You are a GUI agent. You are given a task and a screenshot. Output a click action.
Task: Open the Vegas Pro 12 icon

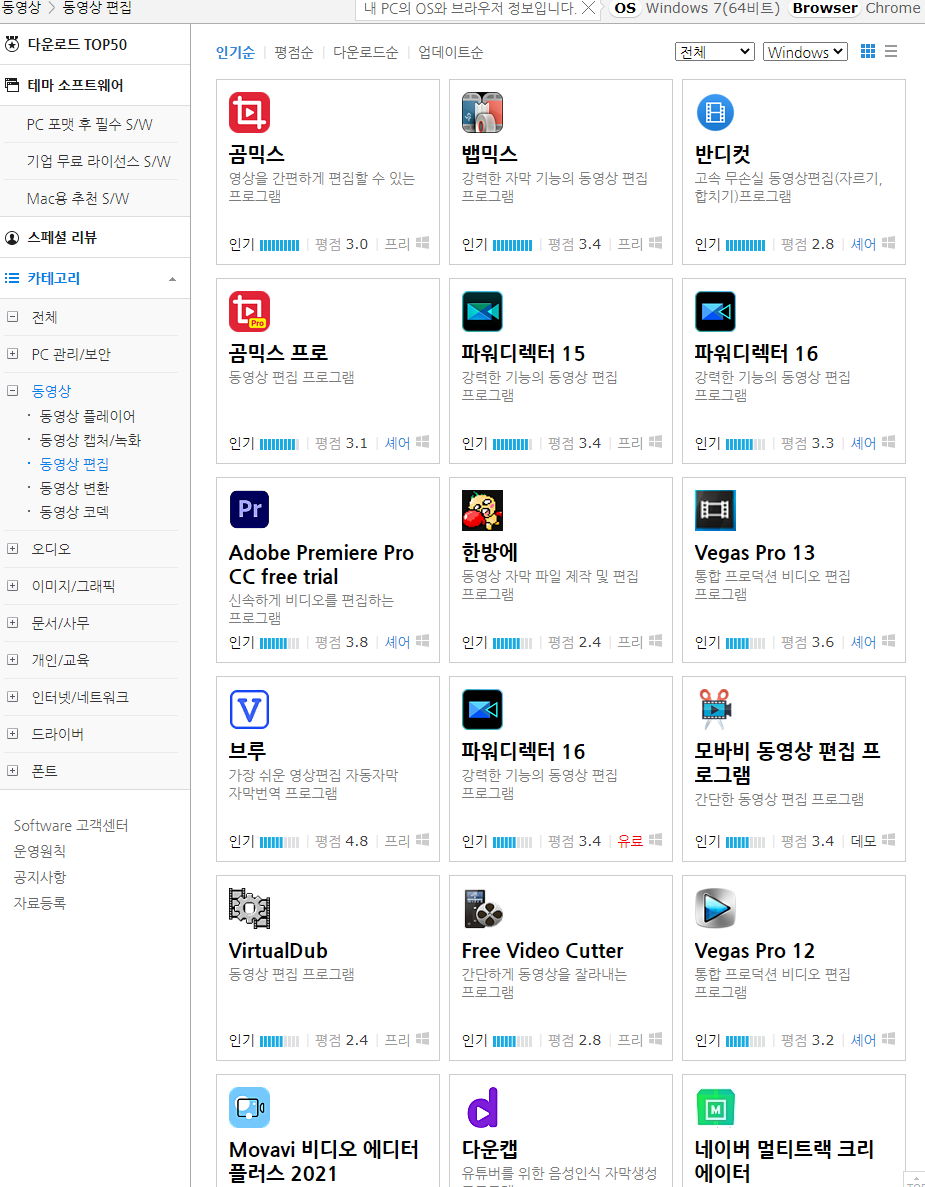pos(715,908)
